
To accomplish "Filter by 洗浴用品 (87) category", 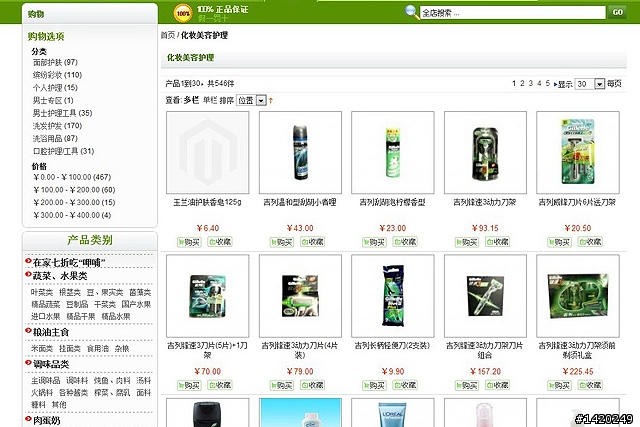I will (55, 138).
